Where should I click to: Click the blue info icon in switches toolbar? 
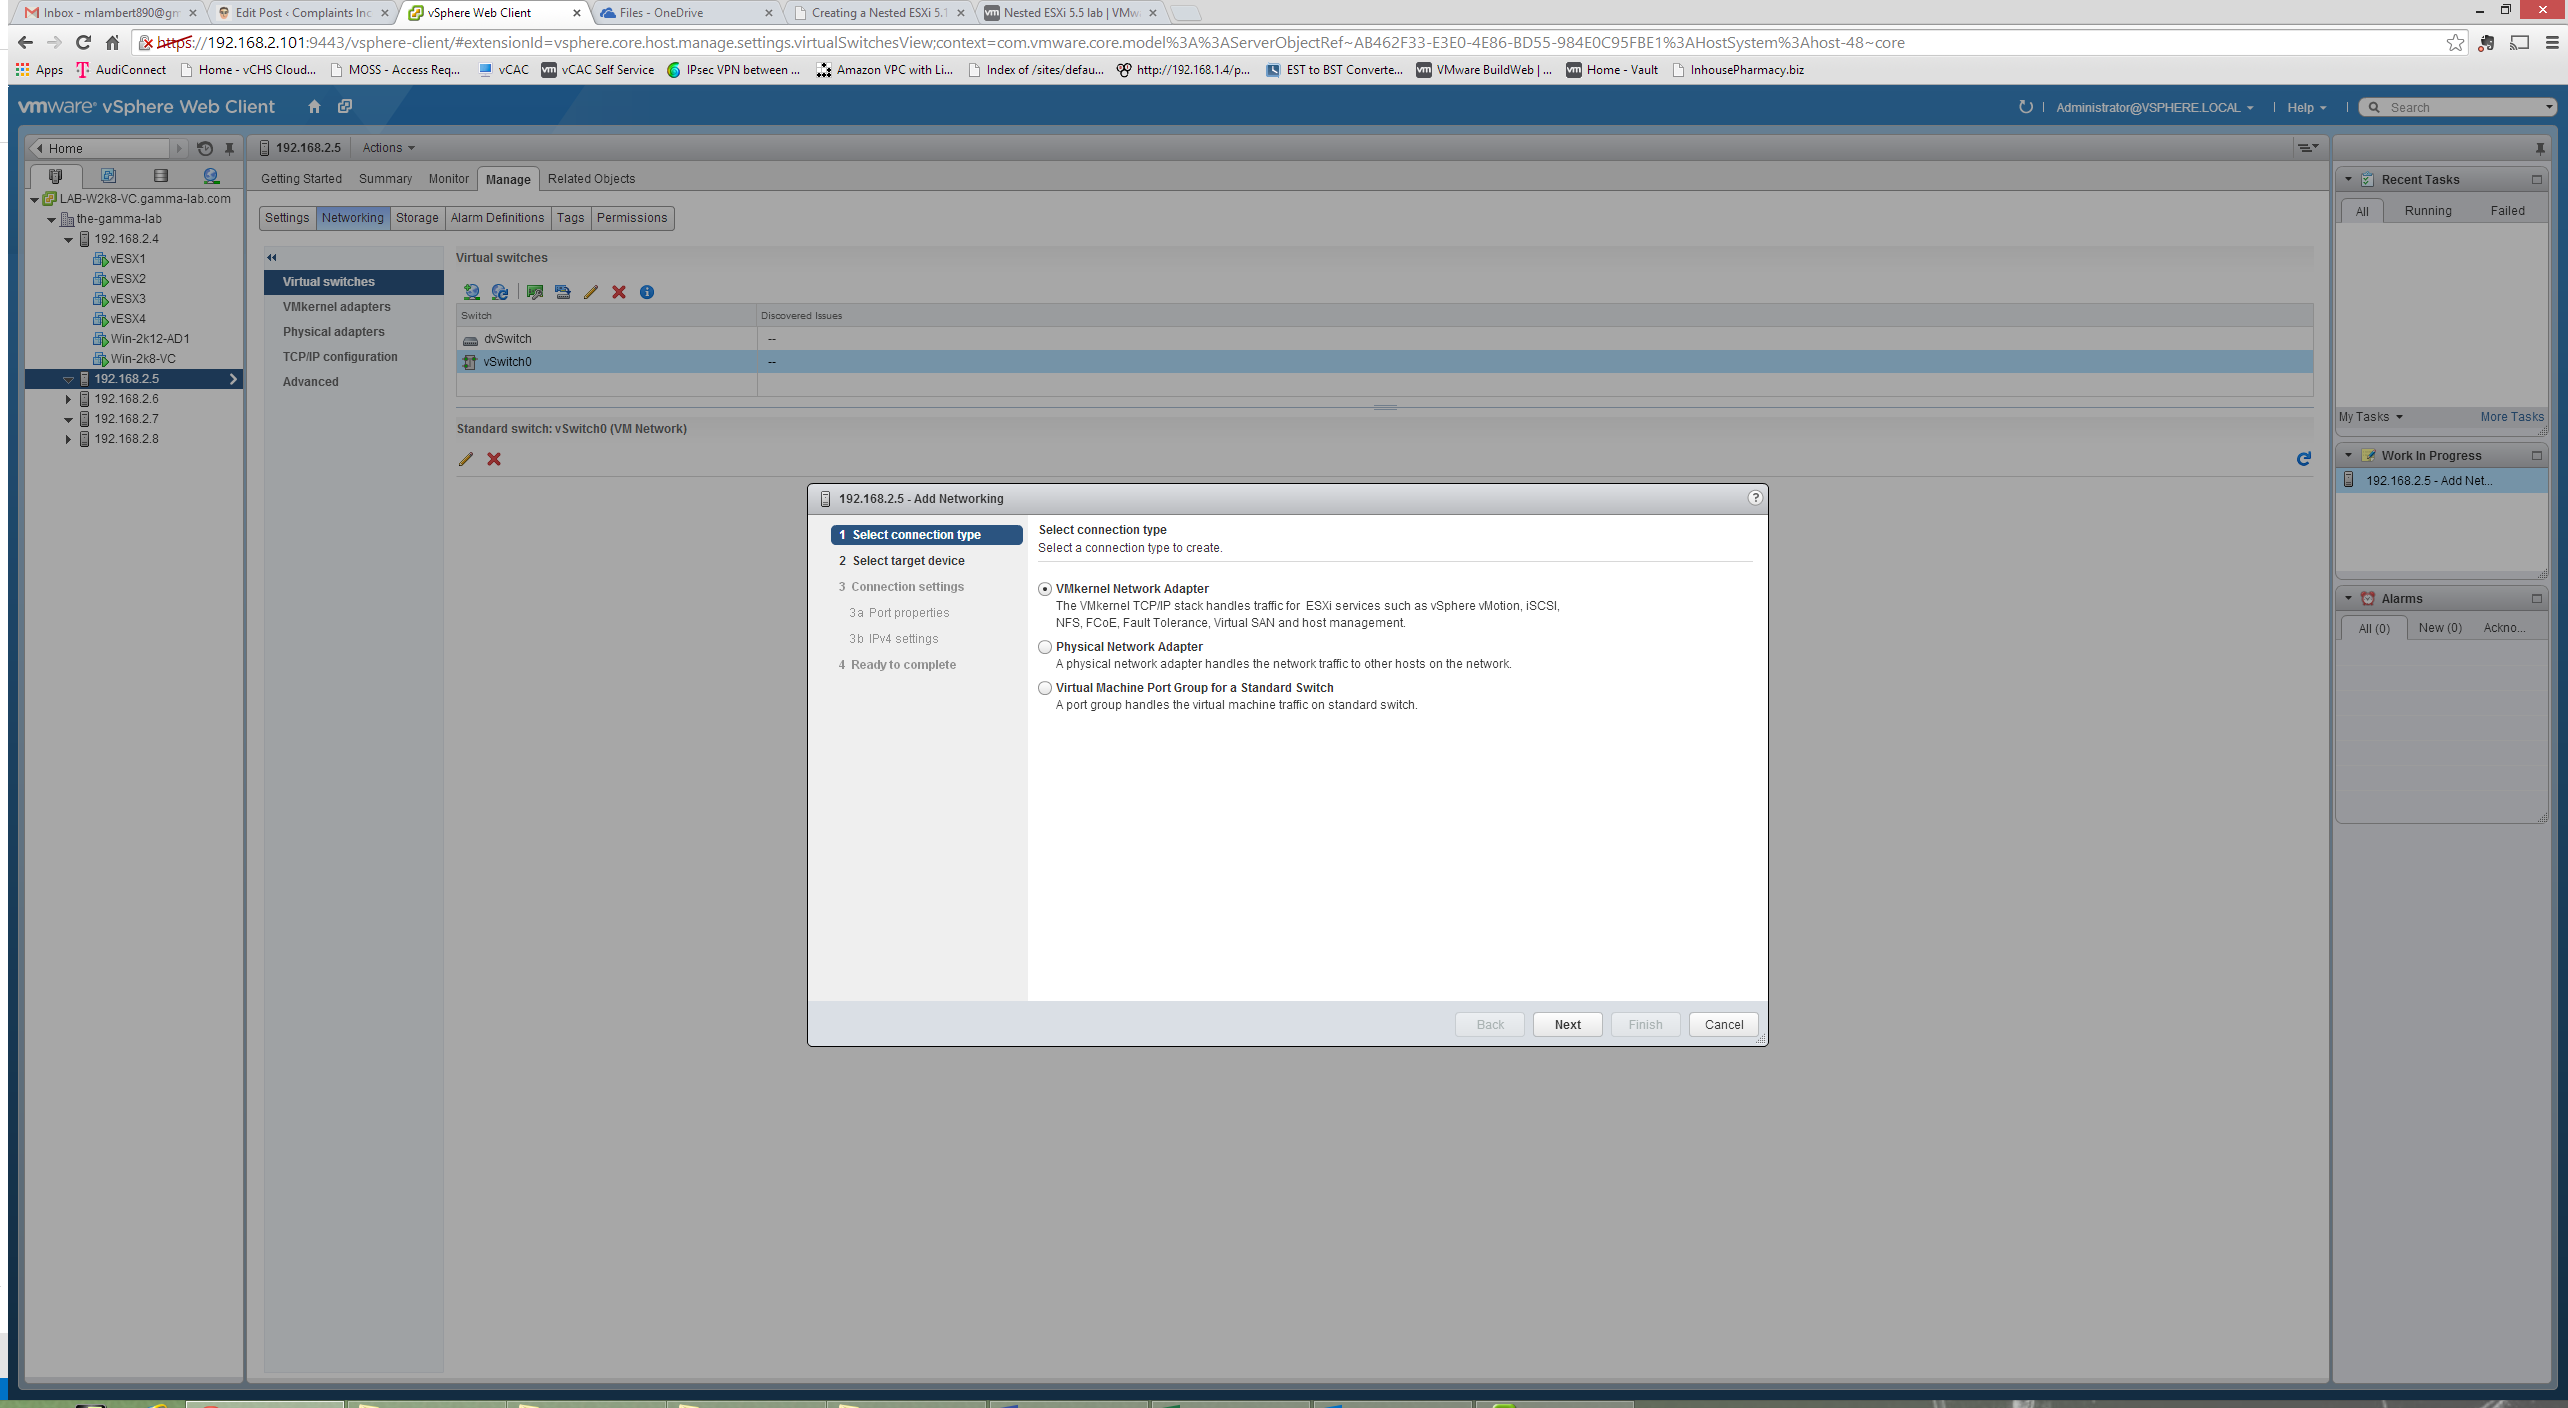pos(647,292)
